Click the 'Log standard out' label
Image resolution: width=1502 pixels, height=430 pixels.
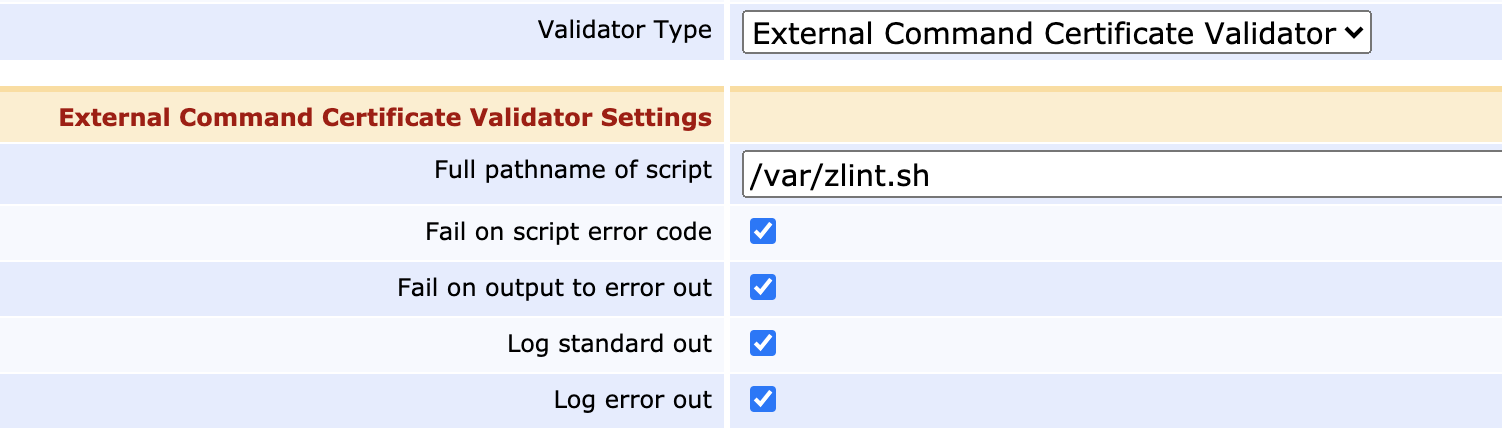609,344
